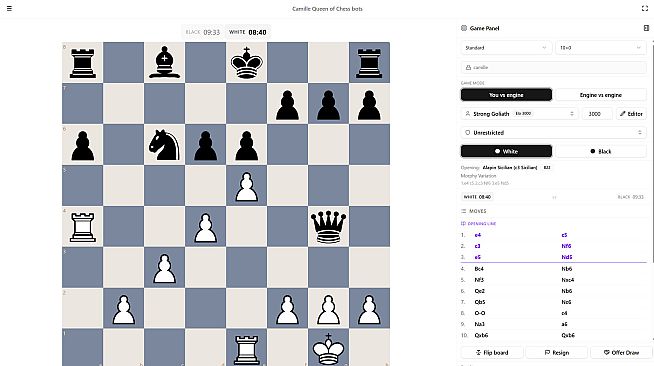
Task: Select the black king on e8
Action: coord(247,63)
